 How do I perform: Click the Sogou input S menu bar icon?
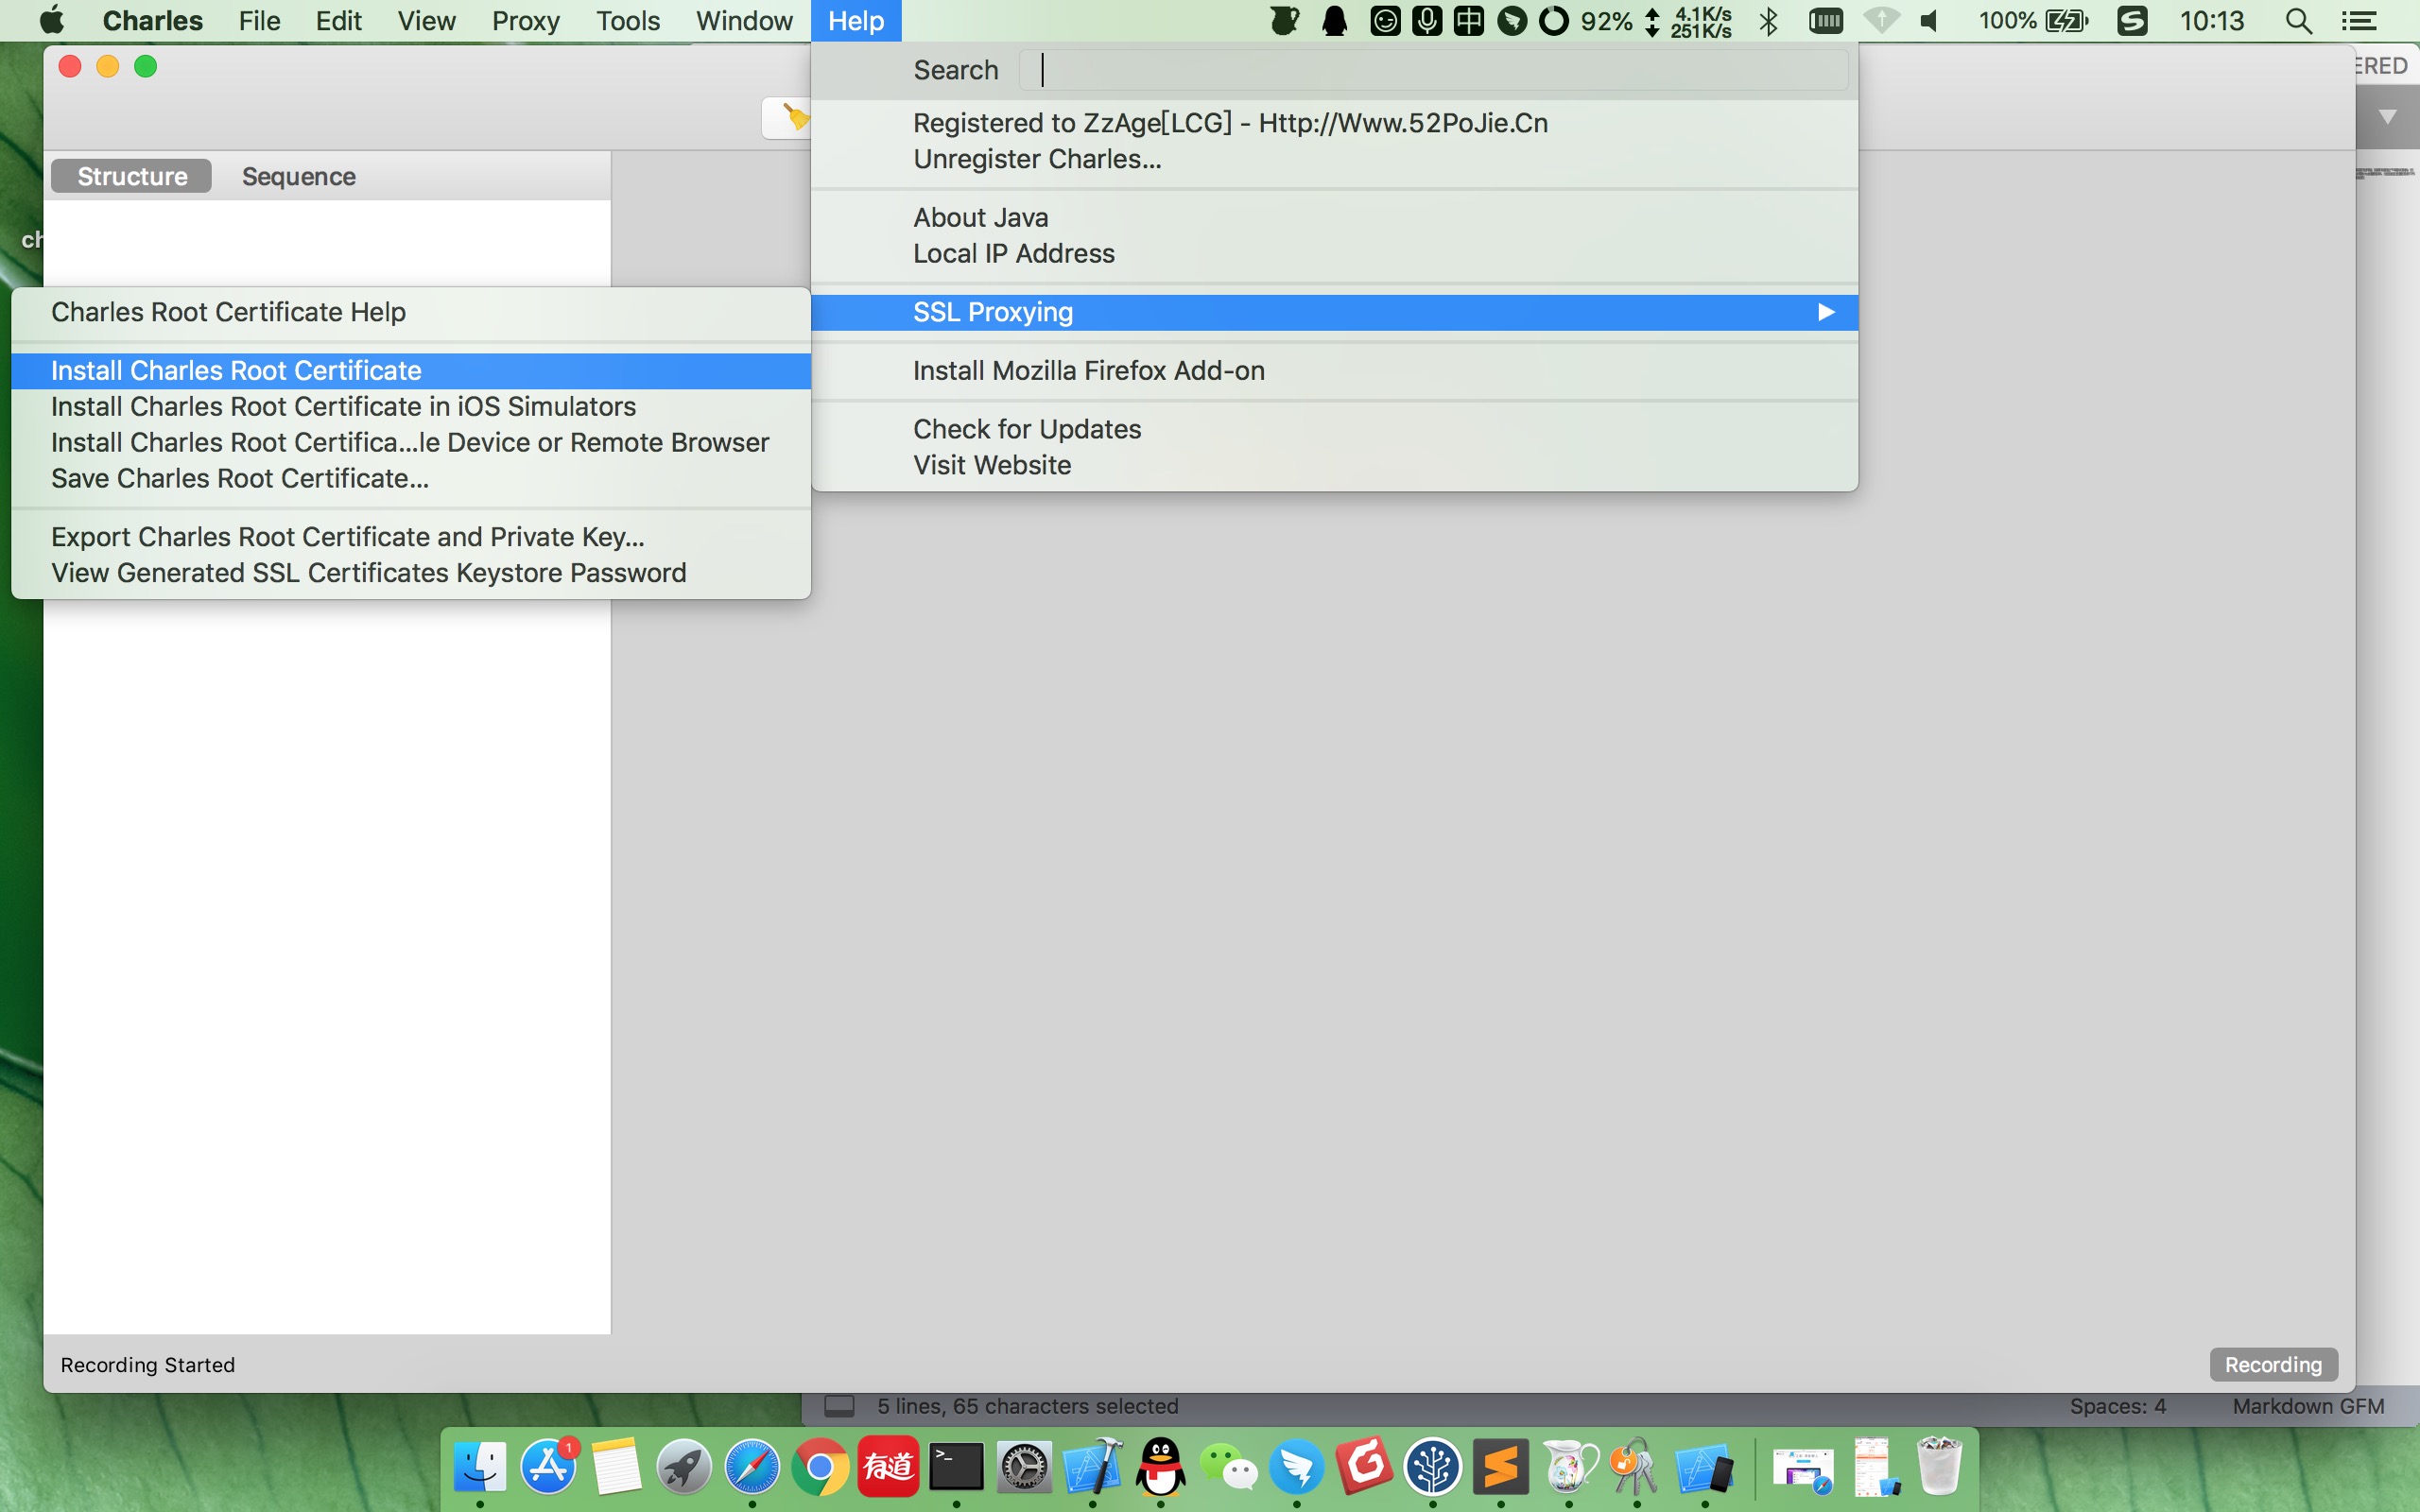(x=2131, y=21)
